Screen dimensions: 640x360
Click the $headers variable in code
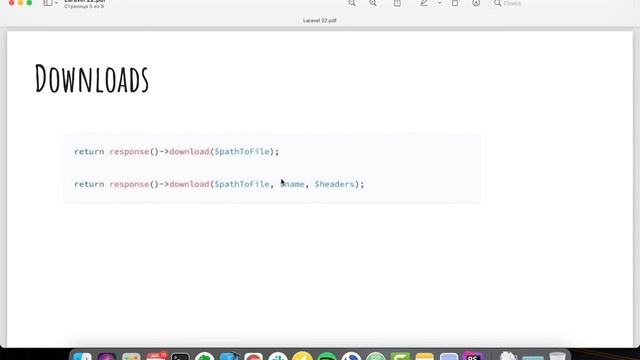tap(334, 184)
